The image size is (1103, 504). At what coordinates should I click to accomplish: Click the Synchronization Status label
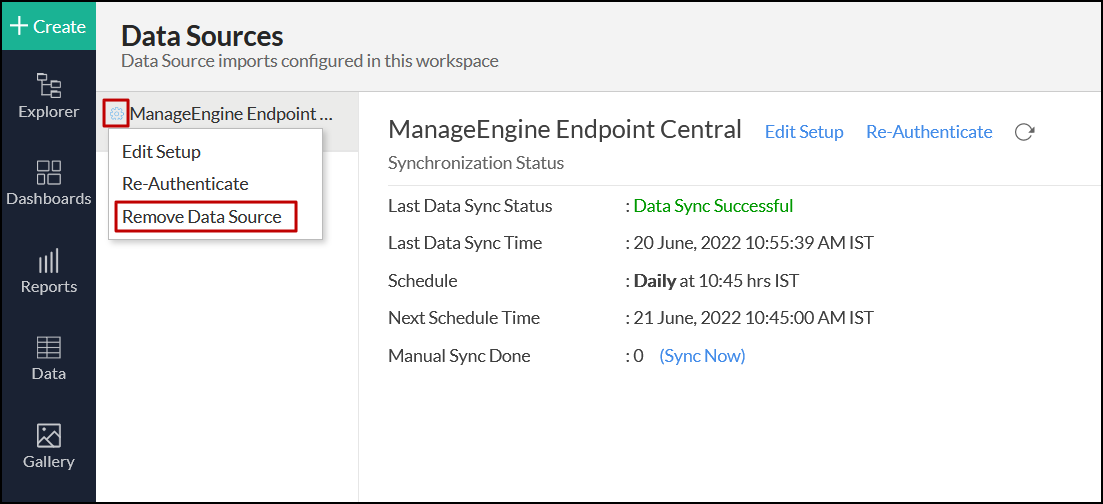click(x=476, y=163)
